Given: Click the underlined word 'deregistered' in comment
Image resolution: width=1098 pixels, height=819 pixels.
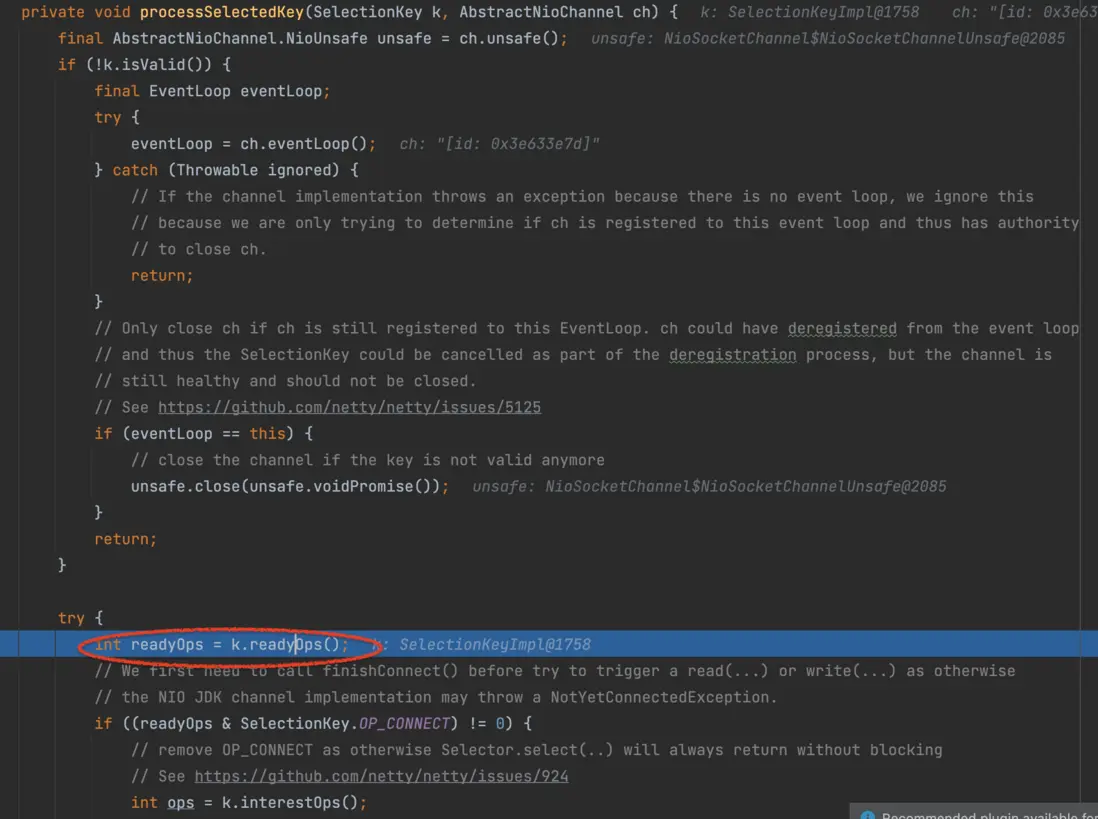Looking at the screenshot, I should (x=842, y=328).
